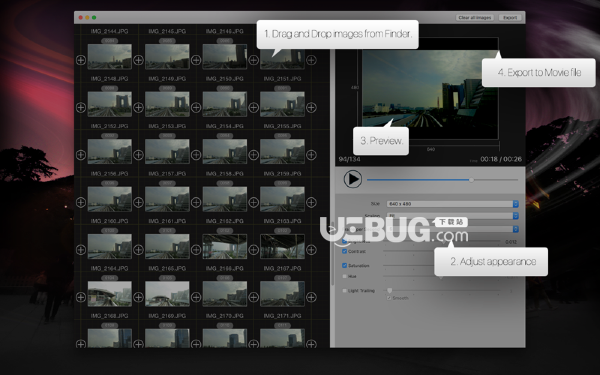The width and height of the screenshot is (600, 375).
Task: Click the plus icon between IMG_2158 and IMG_2159
Action: (253, 202)
